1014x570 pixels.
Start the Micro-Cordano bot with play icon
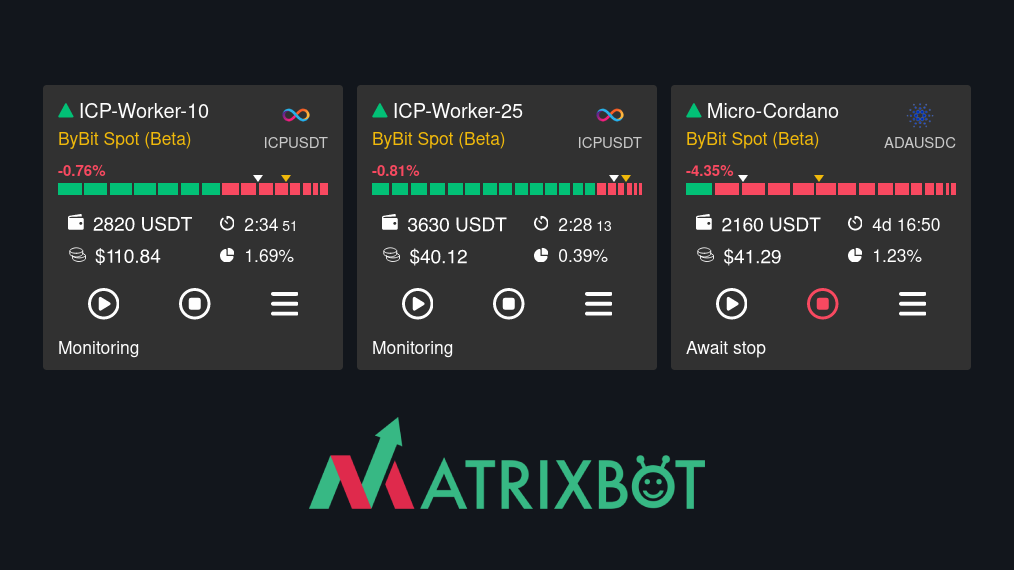[x=731, y=303]
